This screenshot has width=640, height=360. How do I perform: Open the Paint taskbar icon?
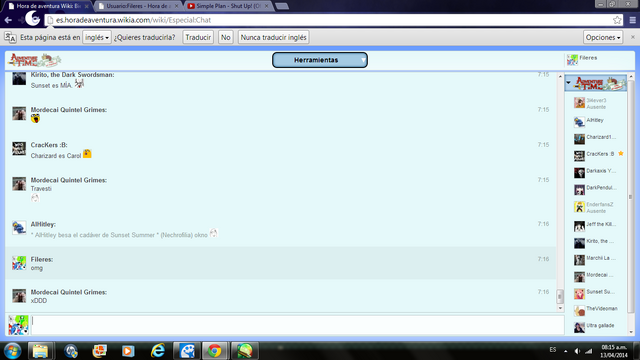187,351
